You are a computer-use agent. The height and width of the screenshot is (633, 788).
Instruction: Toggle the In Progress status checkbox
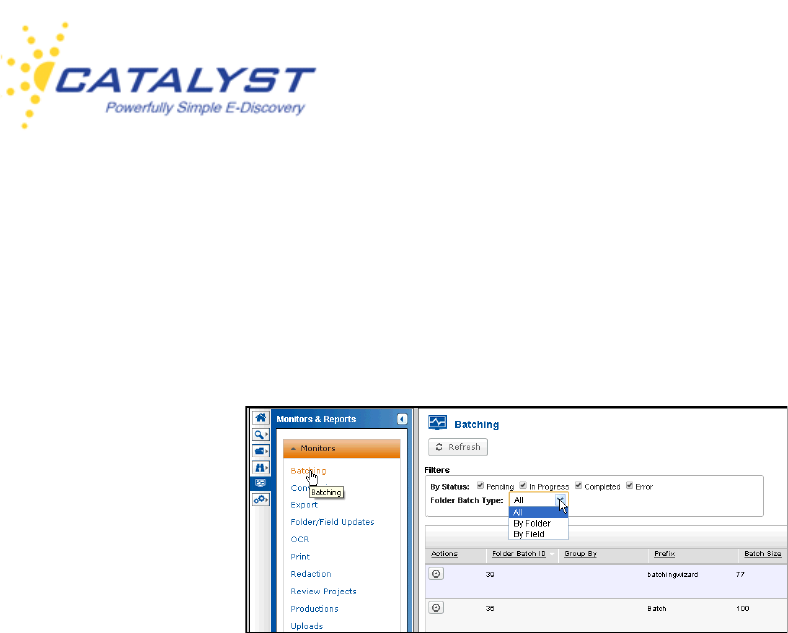(523, 485)
